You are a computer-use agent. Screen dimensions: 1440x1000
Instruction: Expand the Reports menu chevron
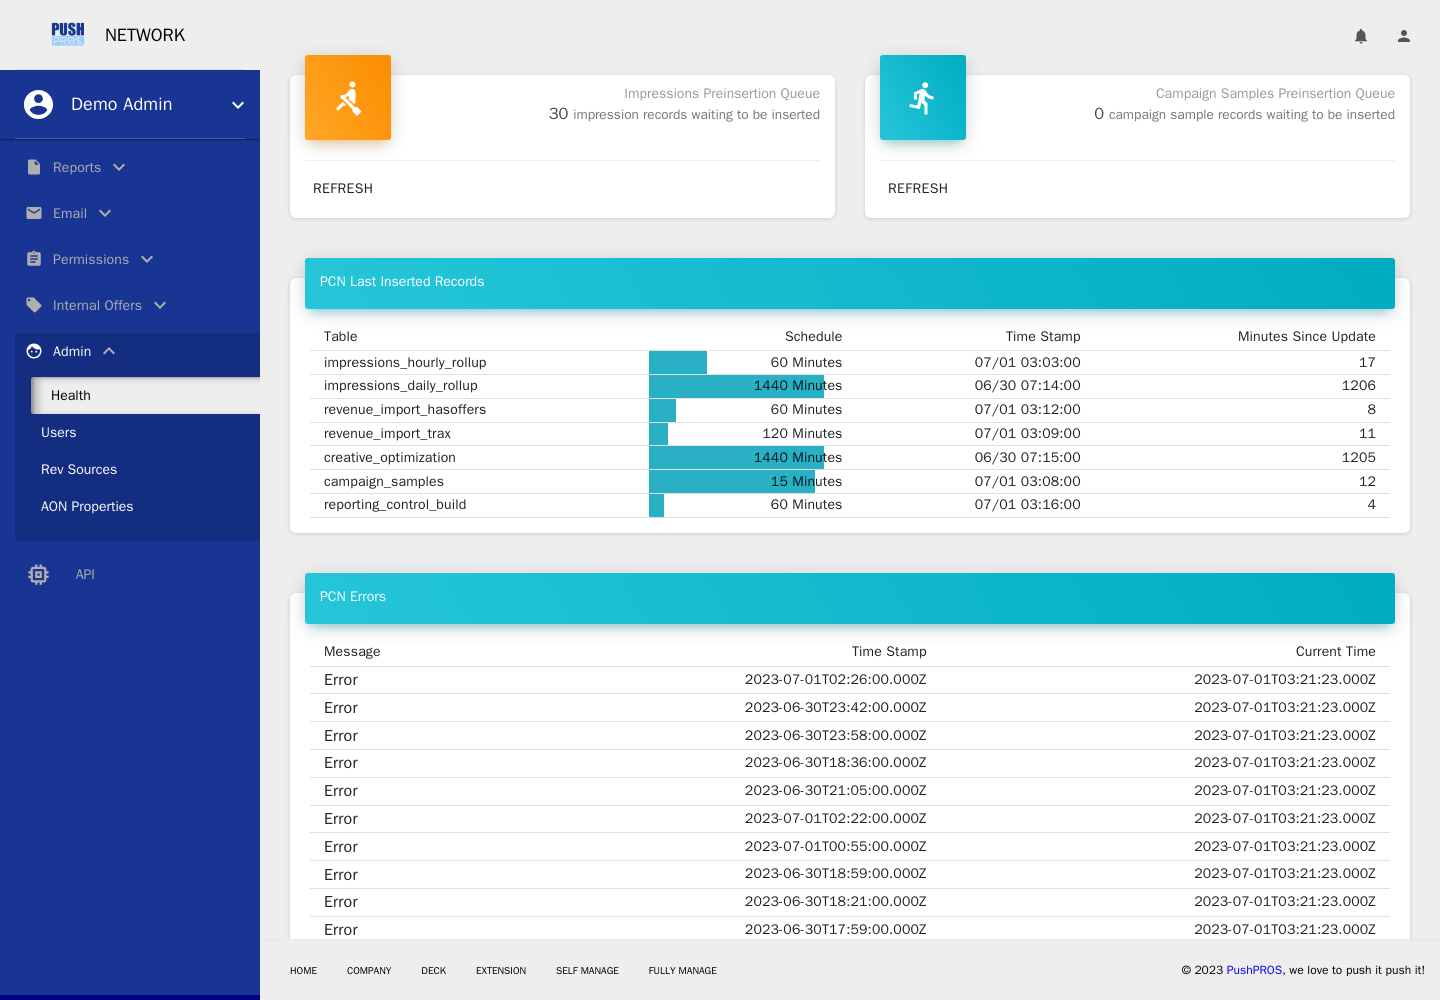[x=119, y=167]
